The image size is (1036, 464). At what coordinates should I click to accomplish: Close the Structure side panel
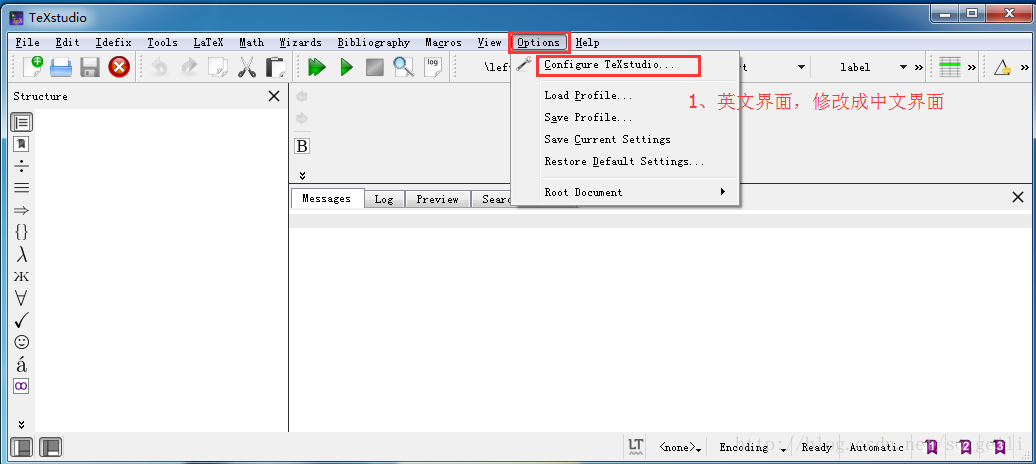tap(274, 97)
